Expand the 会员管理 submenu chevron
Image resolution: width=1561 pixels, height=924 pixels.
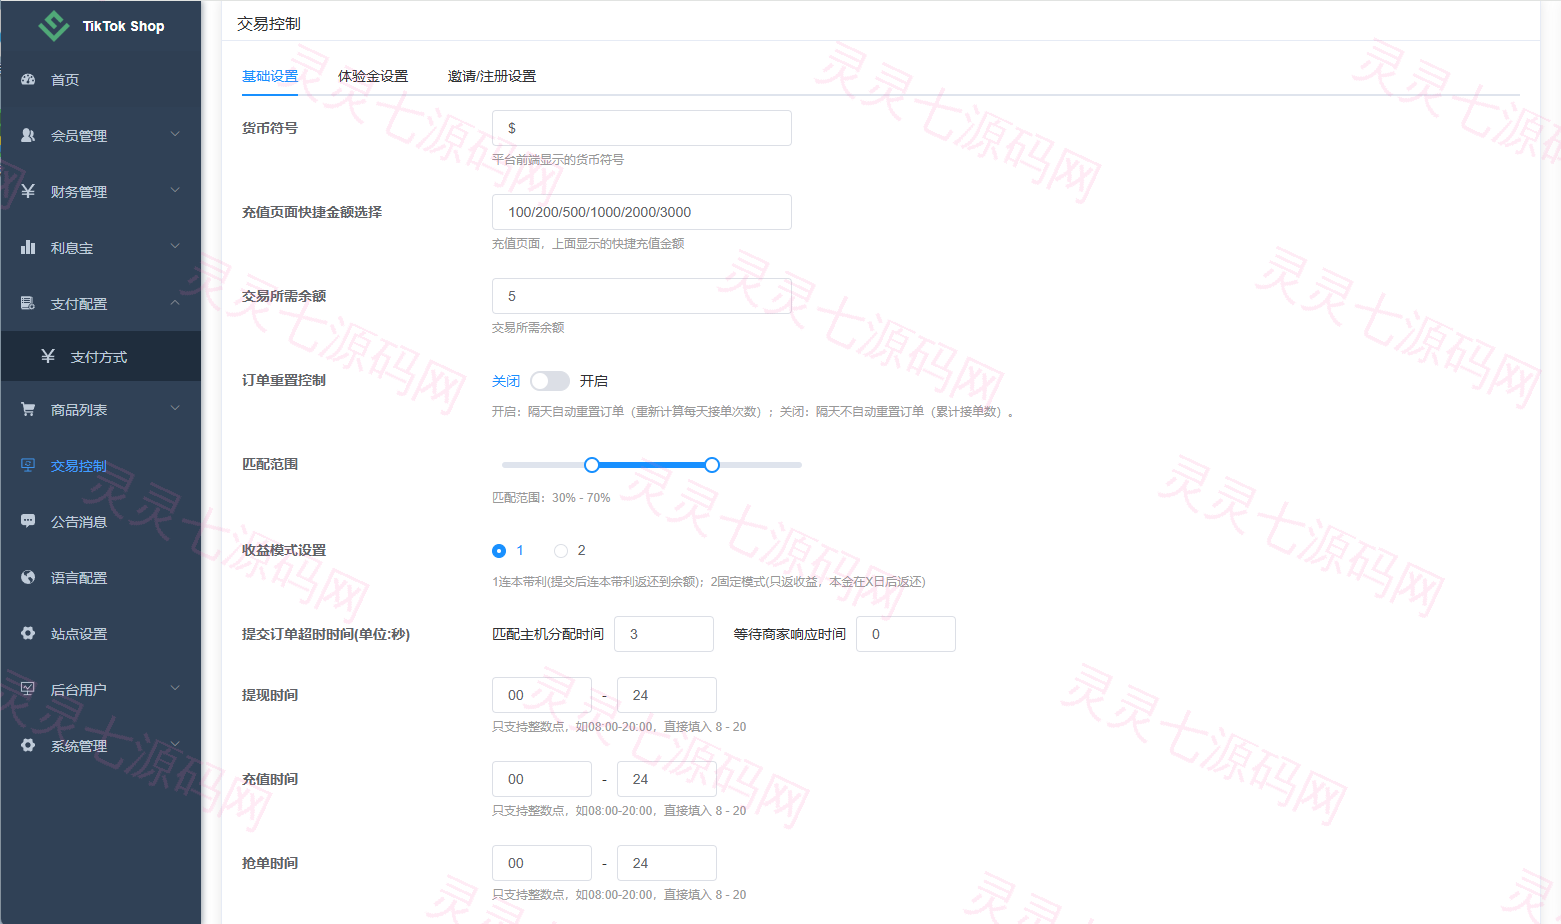pos(175,134)
